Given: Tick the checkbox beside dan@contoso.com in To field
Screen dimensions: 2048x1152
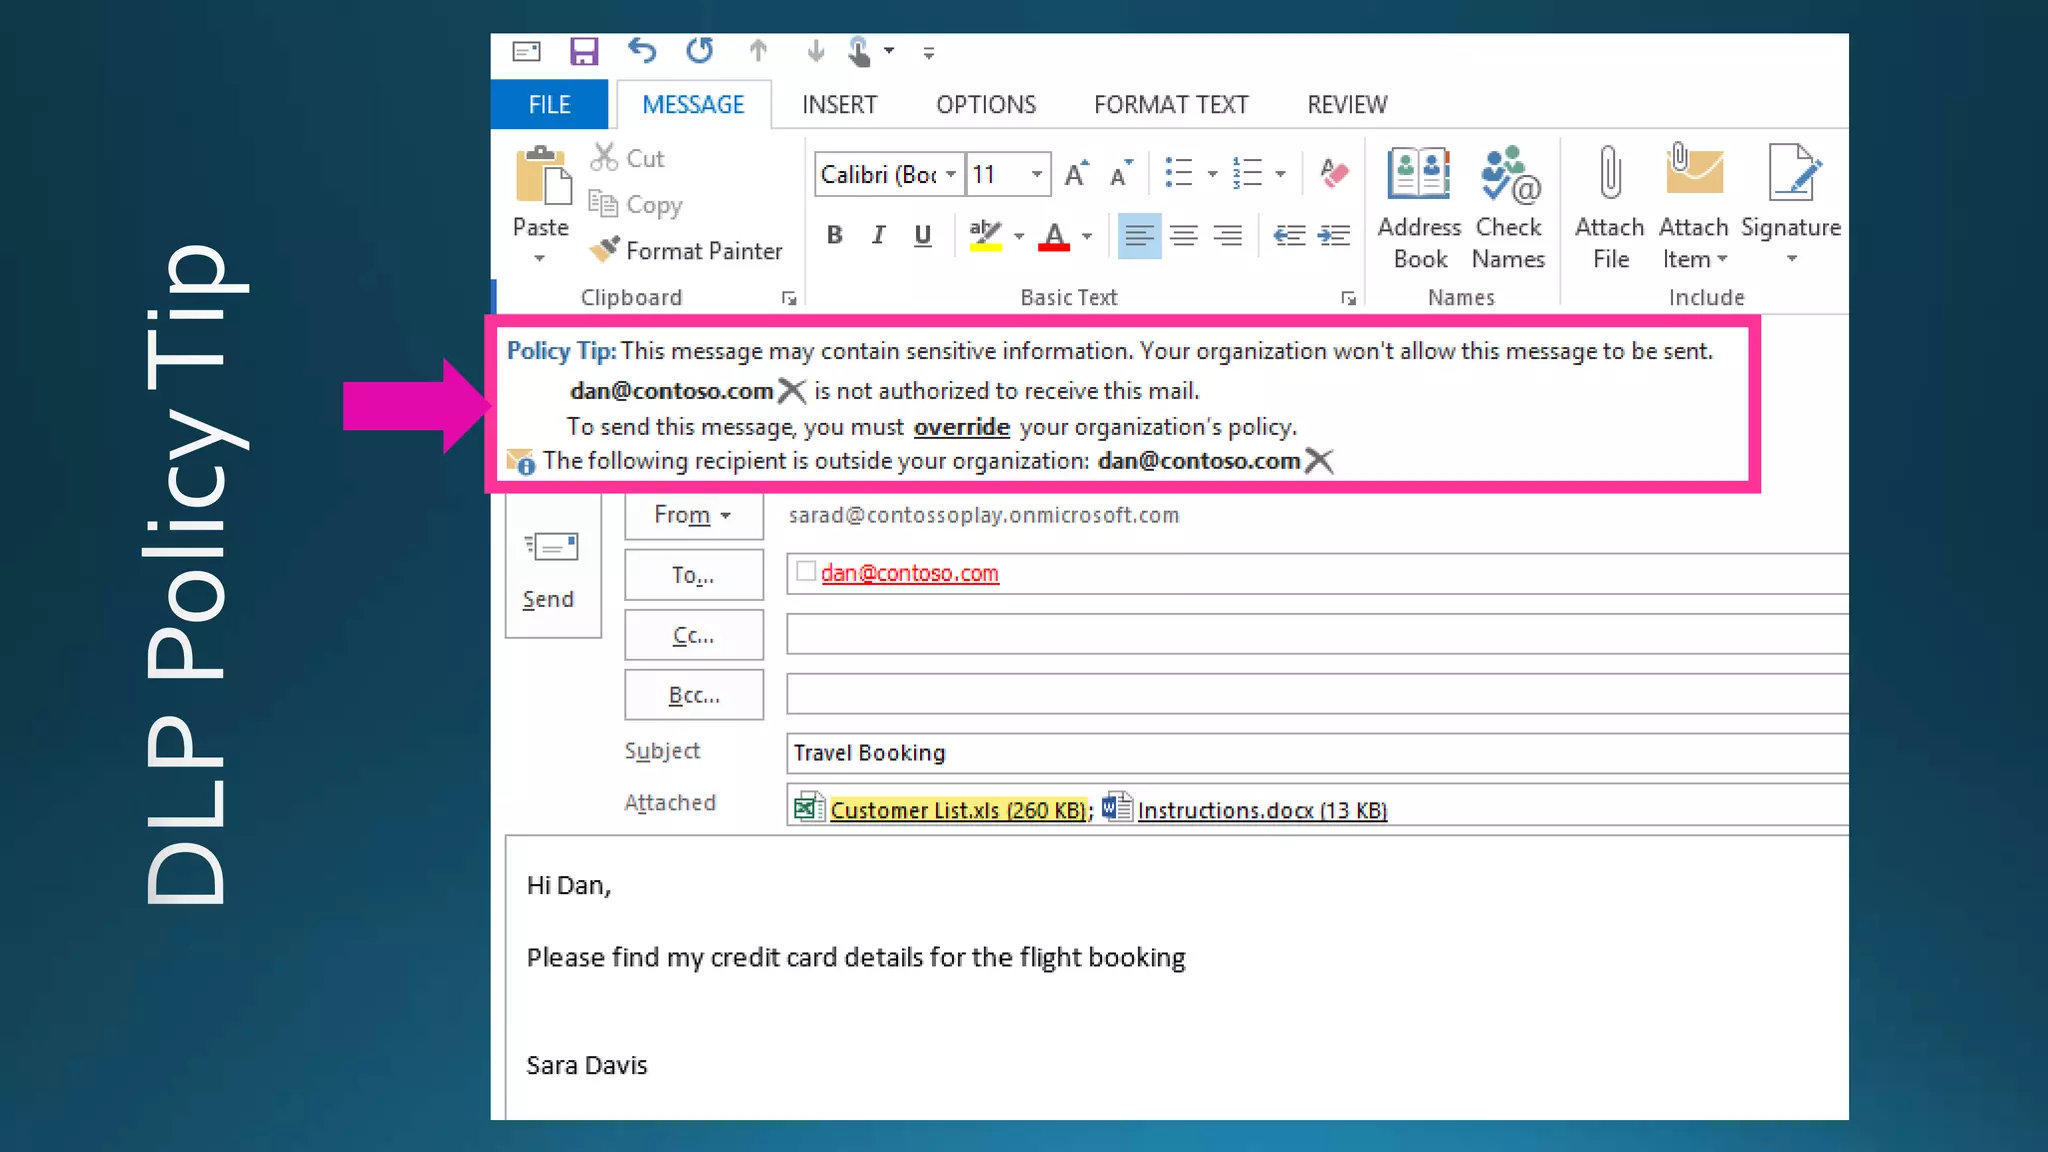Looking at the screenshot, I should (806, 571).
